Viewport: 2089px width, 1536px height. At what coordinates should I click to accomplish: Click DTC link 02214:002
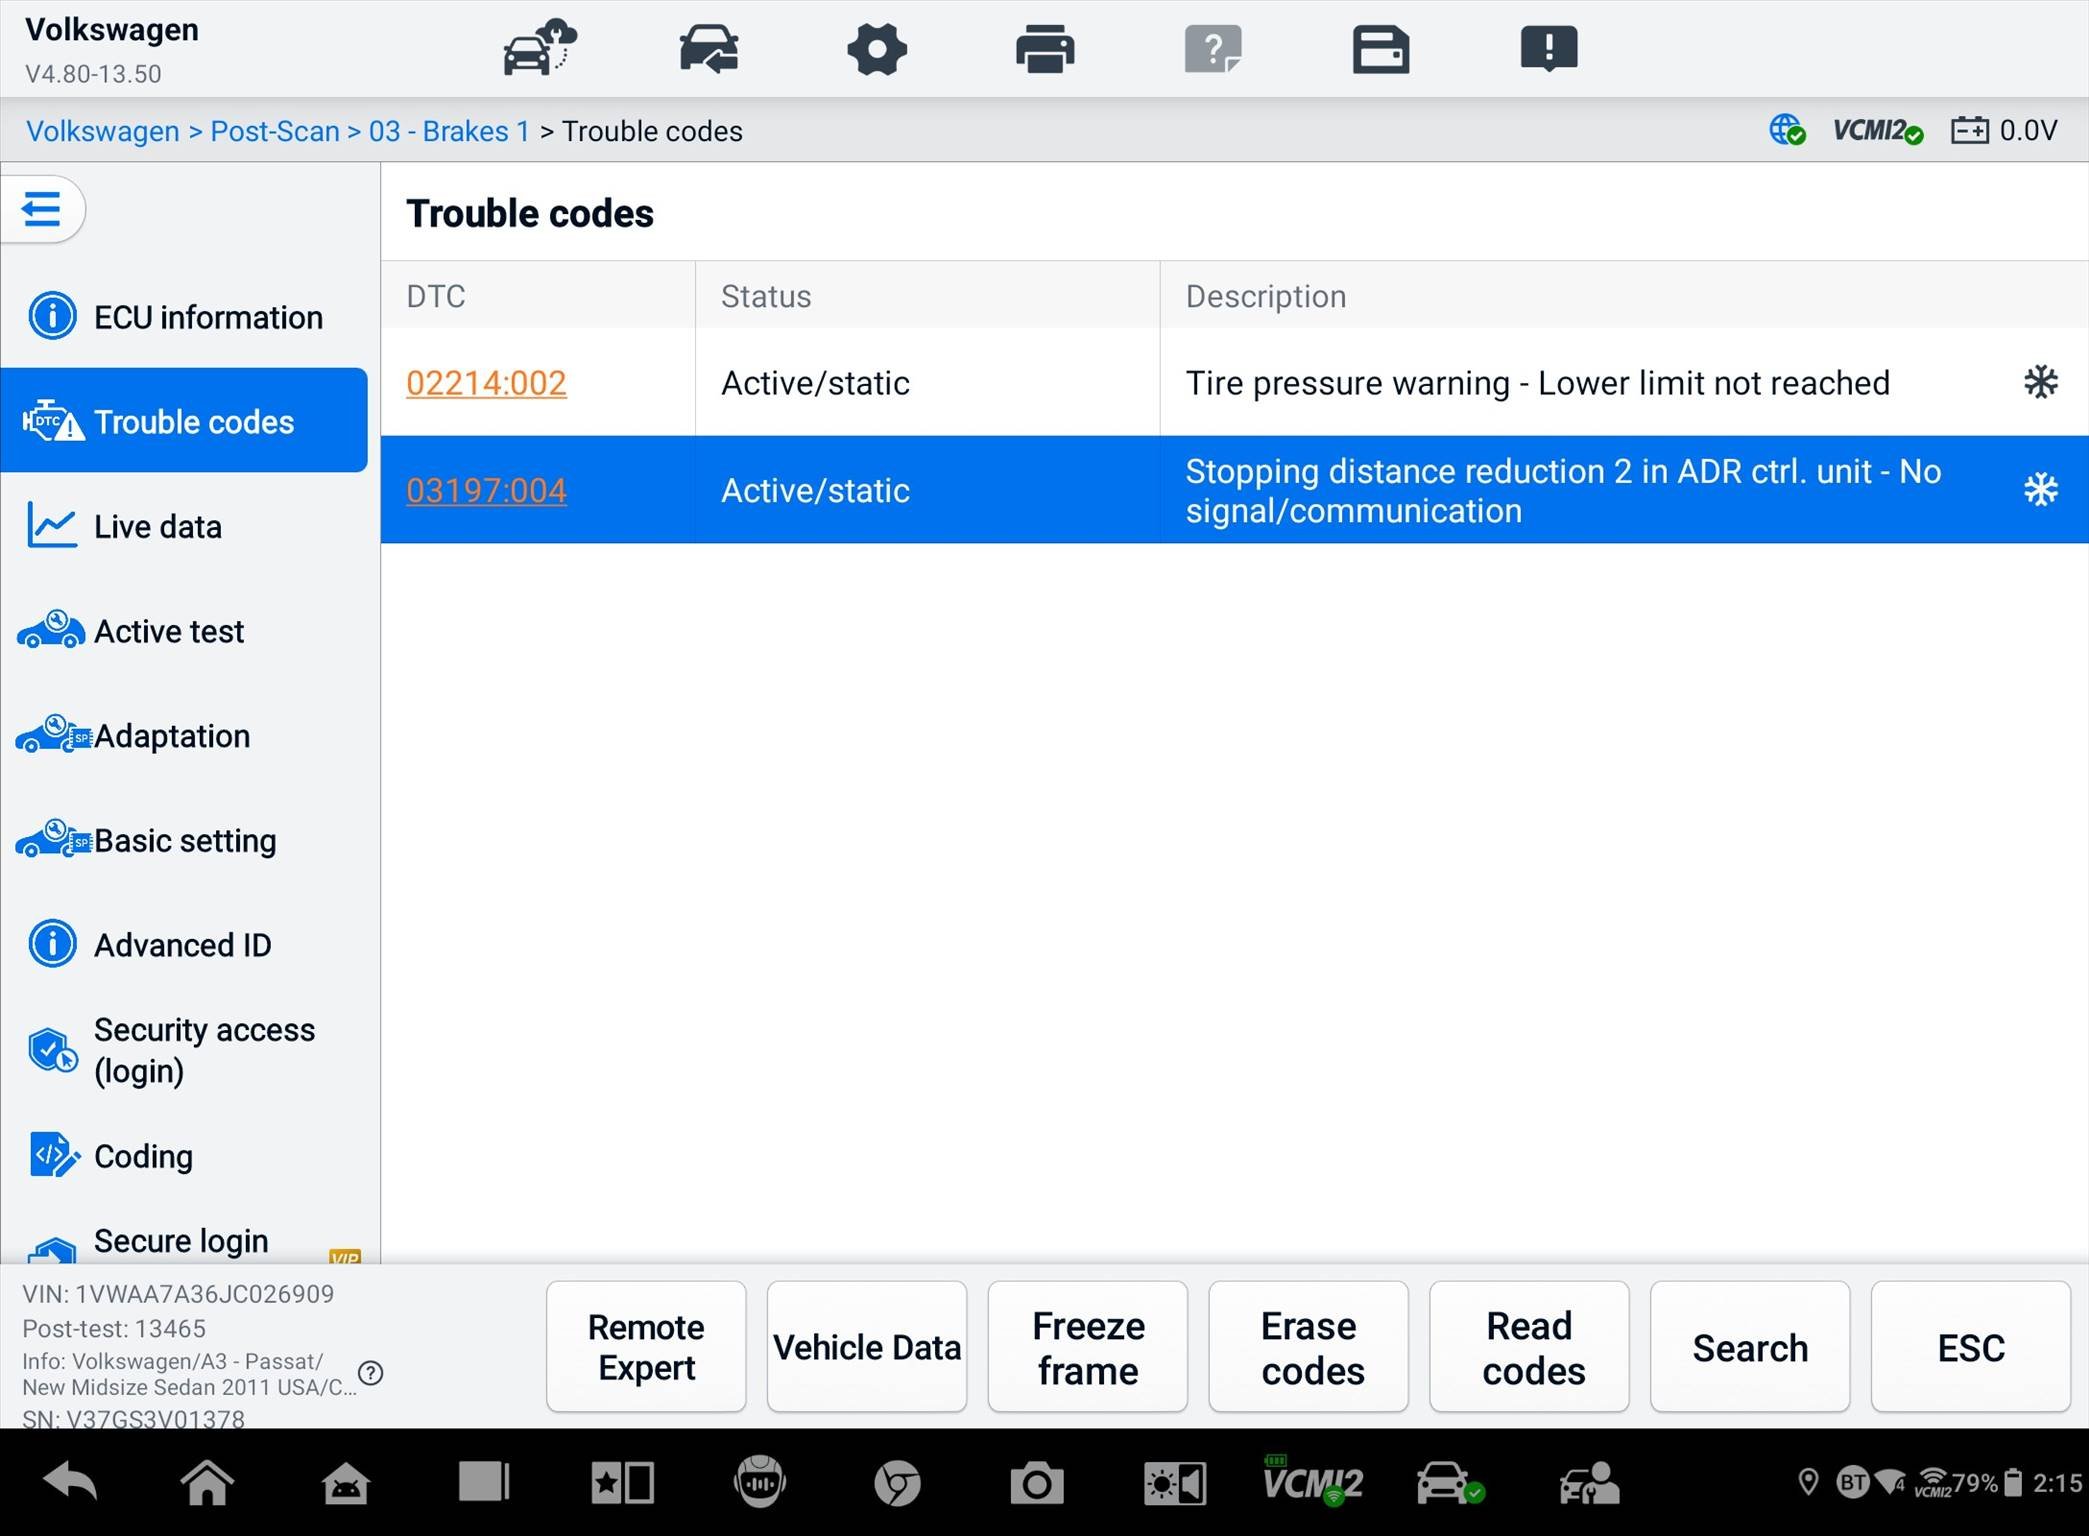coord(486,383)
